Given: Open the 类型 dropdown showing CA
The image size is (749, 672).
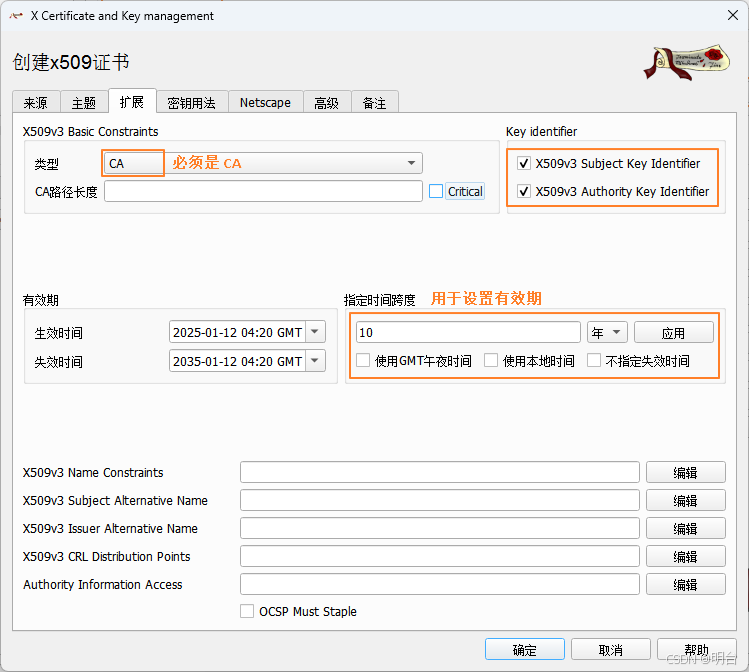Looking at the screenshot, I should click(263, 163).
